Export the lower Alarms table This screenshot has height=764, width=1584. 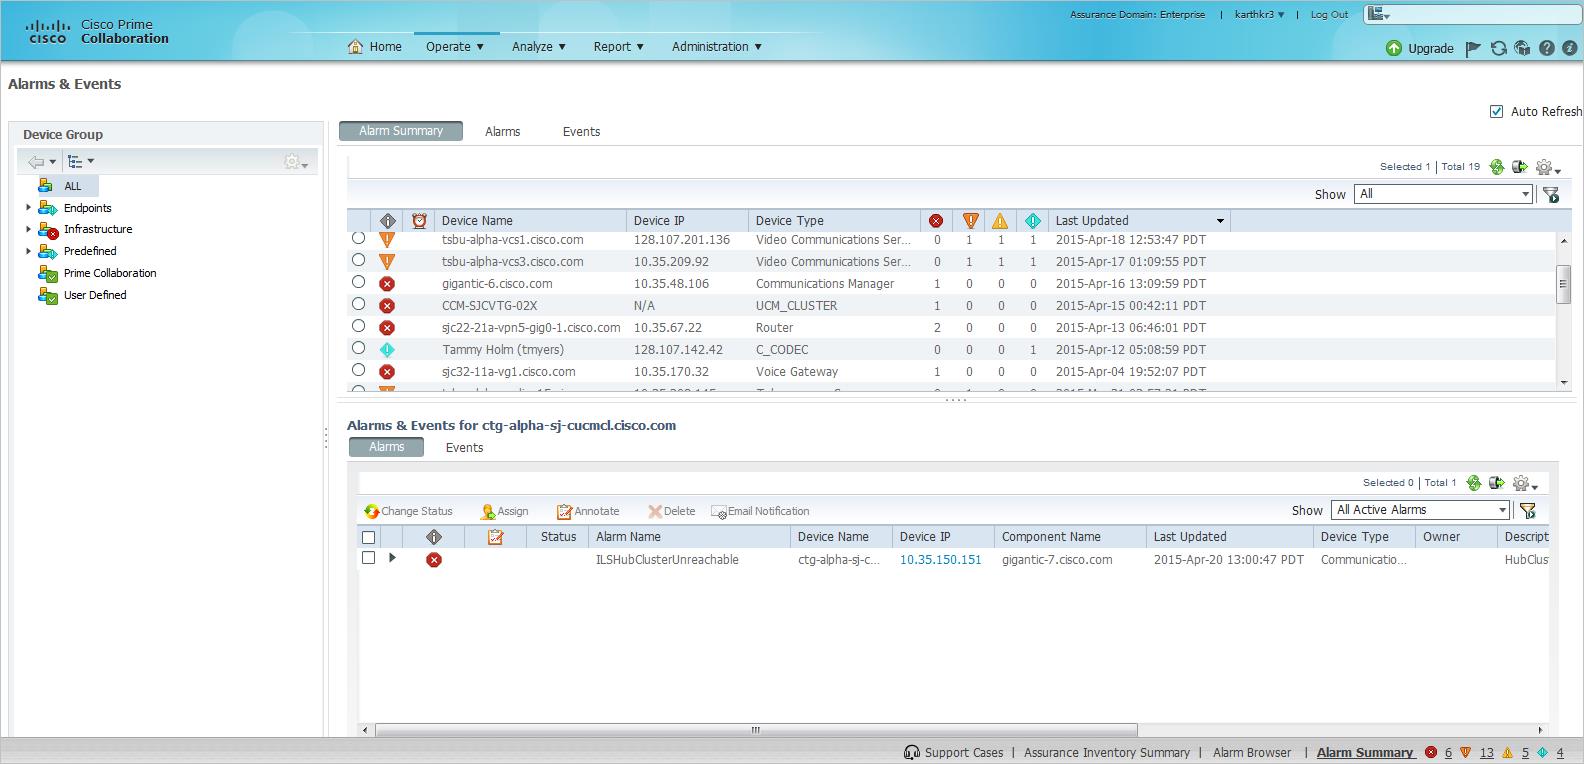(x=1497, y=483)
